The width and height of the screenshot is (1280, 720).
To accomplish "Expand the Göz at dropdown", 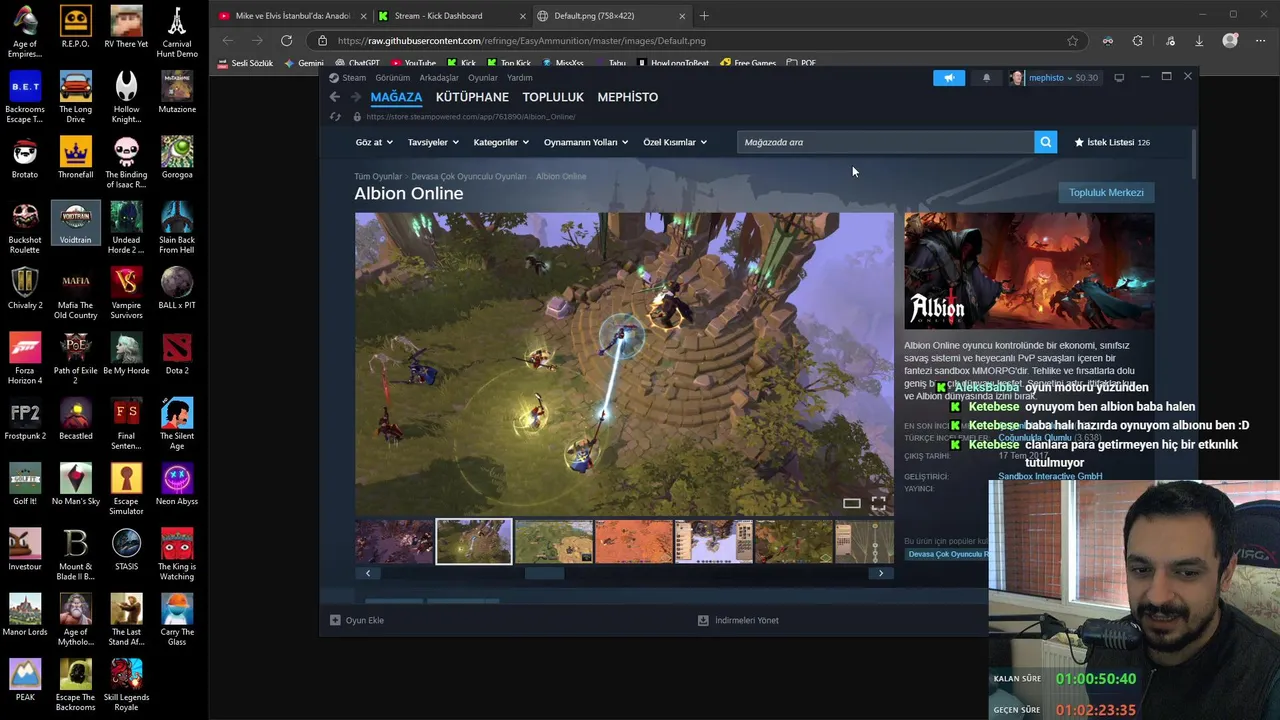I will tap(374, 142).
